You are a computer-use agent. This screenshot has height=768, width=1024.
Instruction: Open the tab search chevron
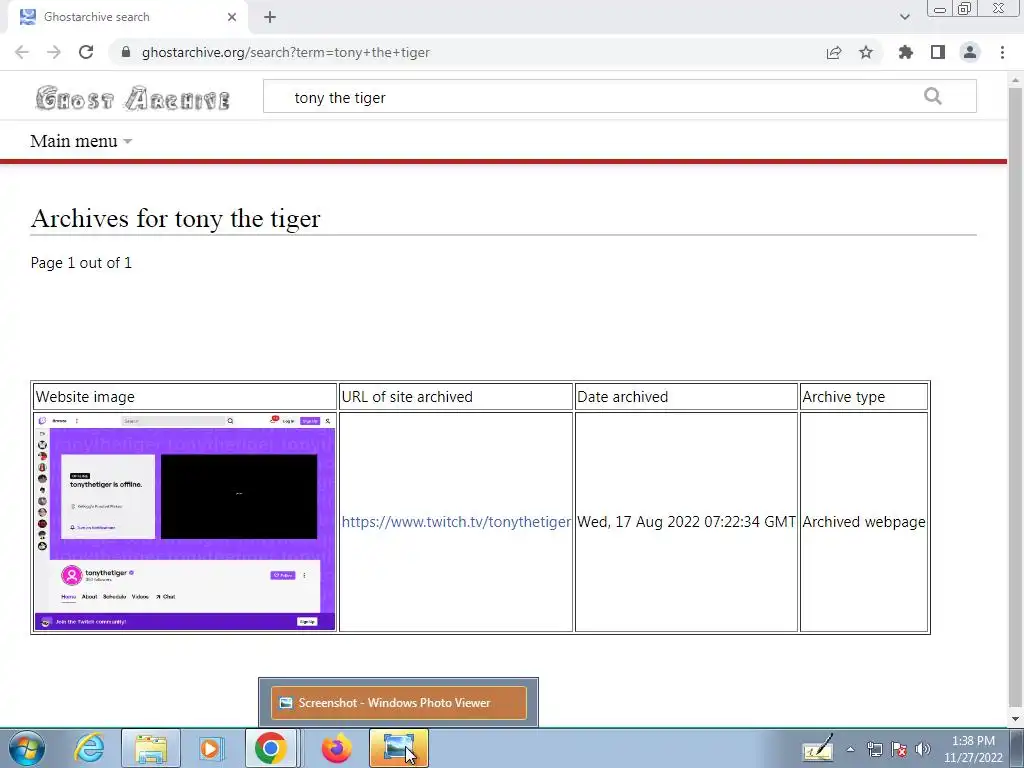pyautogui.click(x=904, y=17)
